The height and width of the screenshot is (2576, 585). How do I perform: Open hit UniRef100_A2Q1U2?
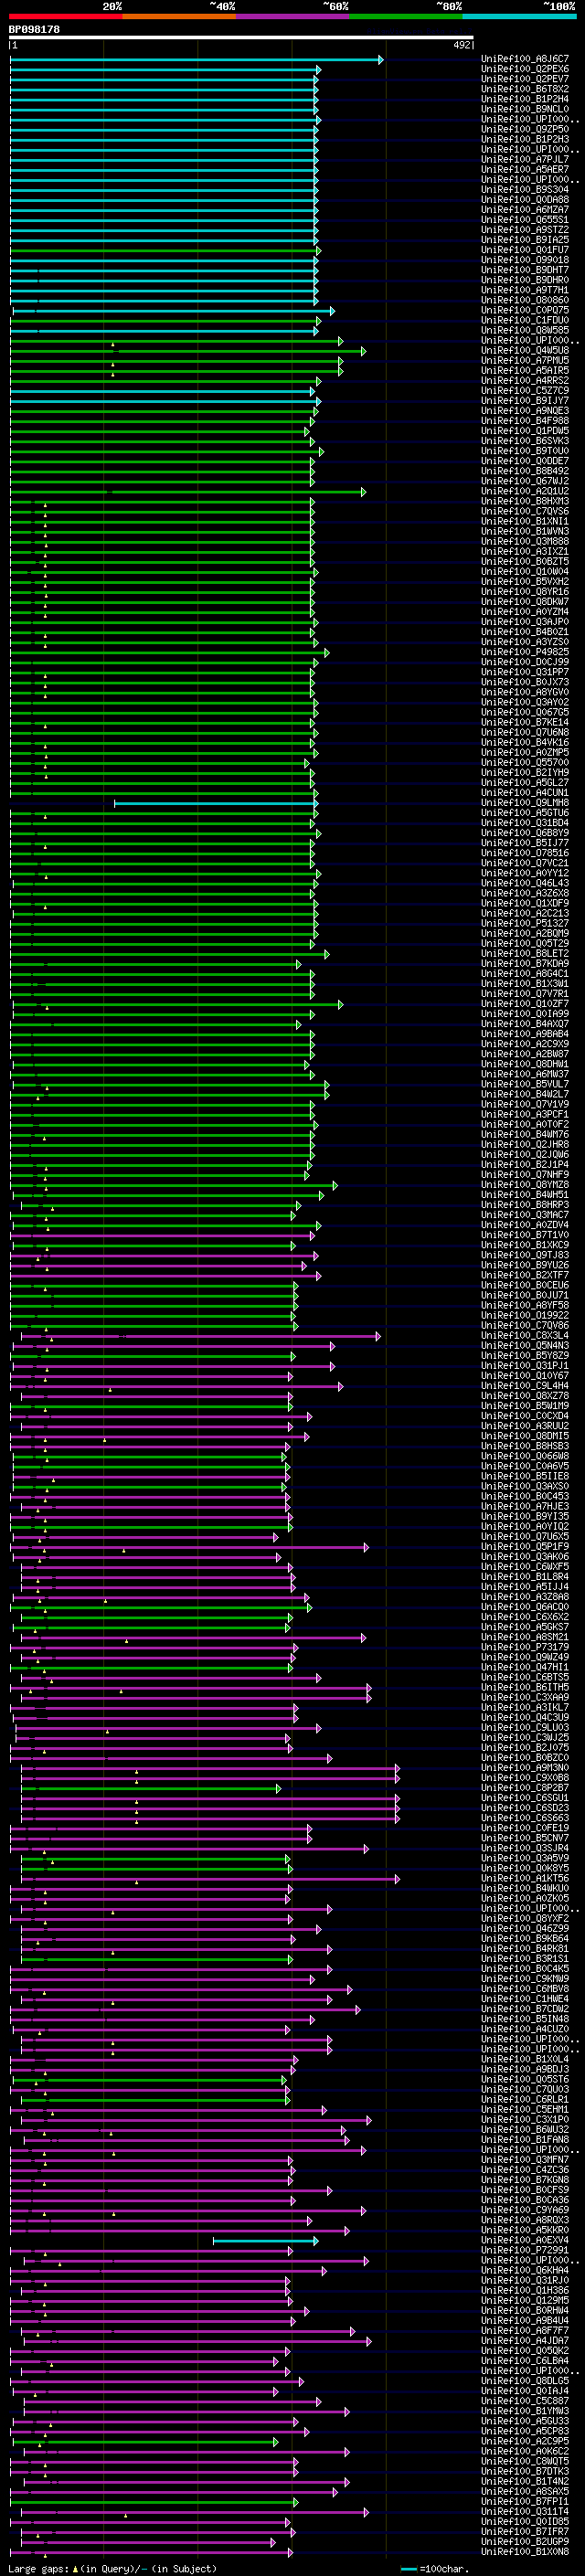pos(525,491)
